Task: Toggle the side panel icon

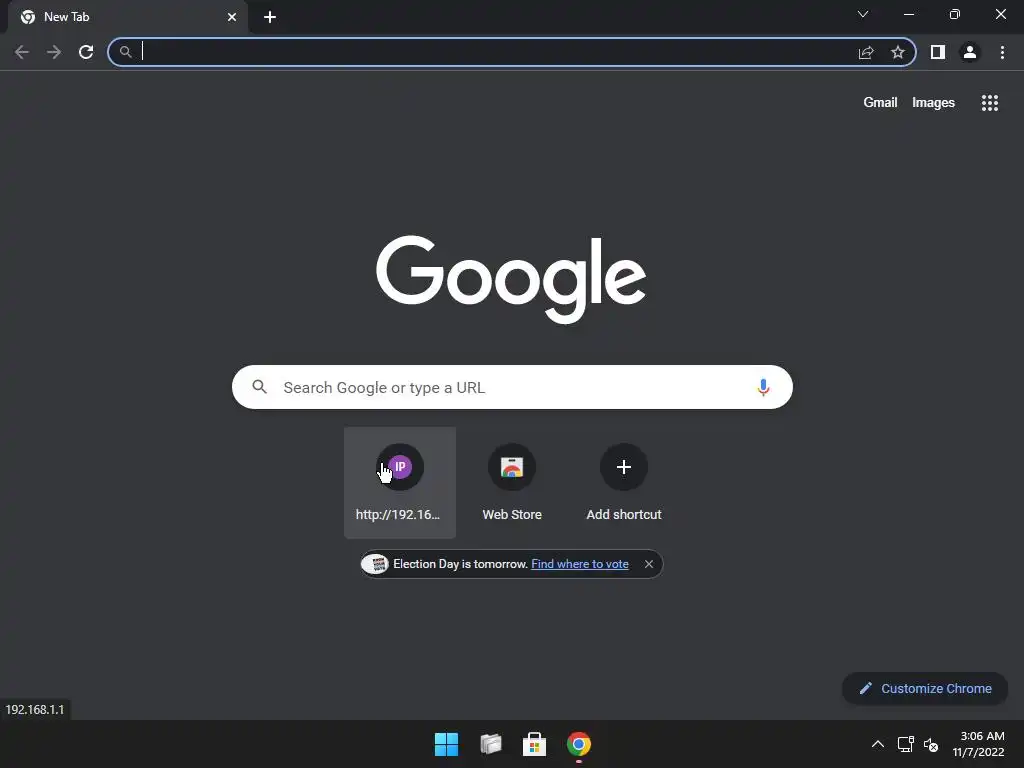Action: pos(938,52)
